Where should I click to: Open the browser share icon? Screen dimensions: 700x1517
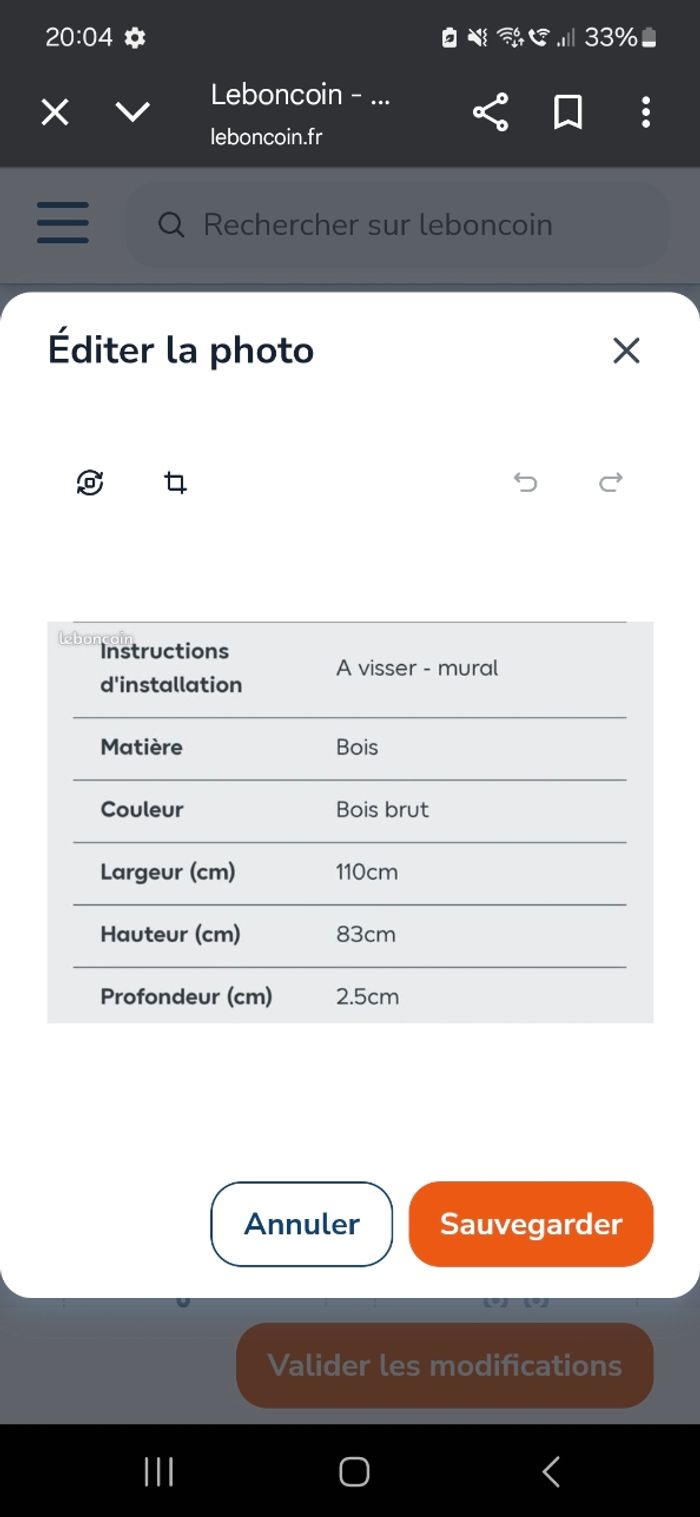(490, 112)
